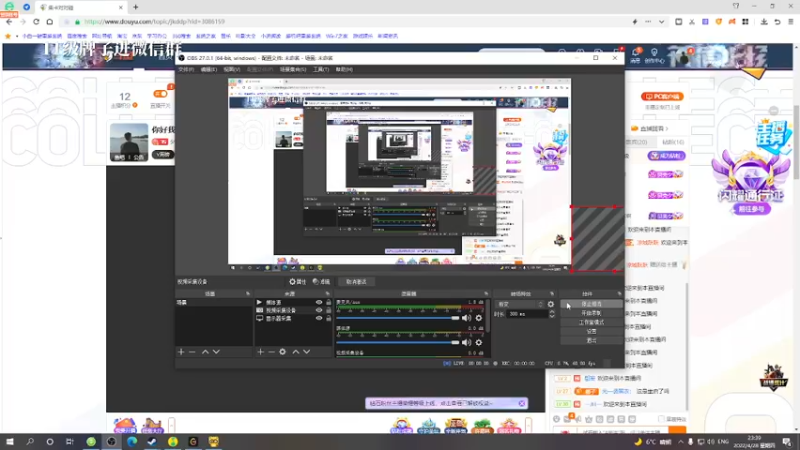Add a new source with plus icon
The width and height of the screenshot is (800, 450).
click(260, 352)
